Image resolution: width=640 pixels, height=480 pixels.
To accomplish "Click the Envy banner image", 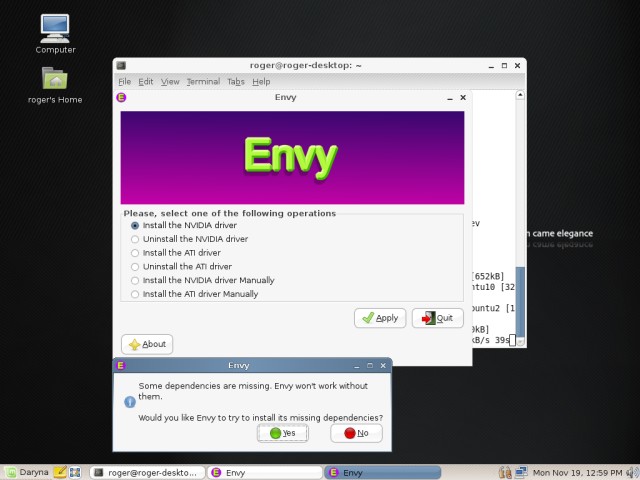I will [292, 158].
